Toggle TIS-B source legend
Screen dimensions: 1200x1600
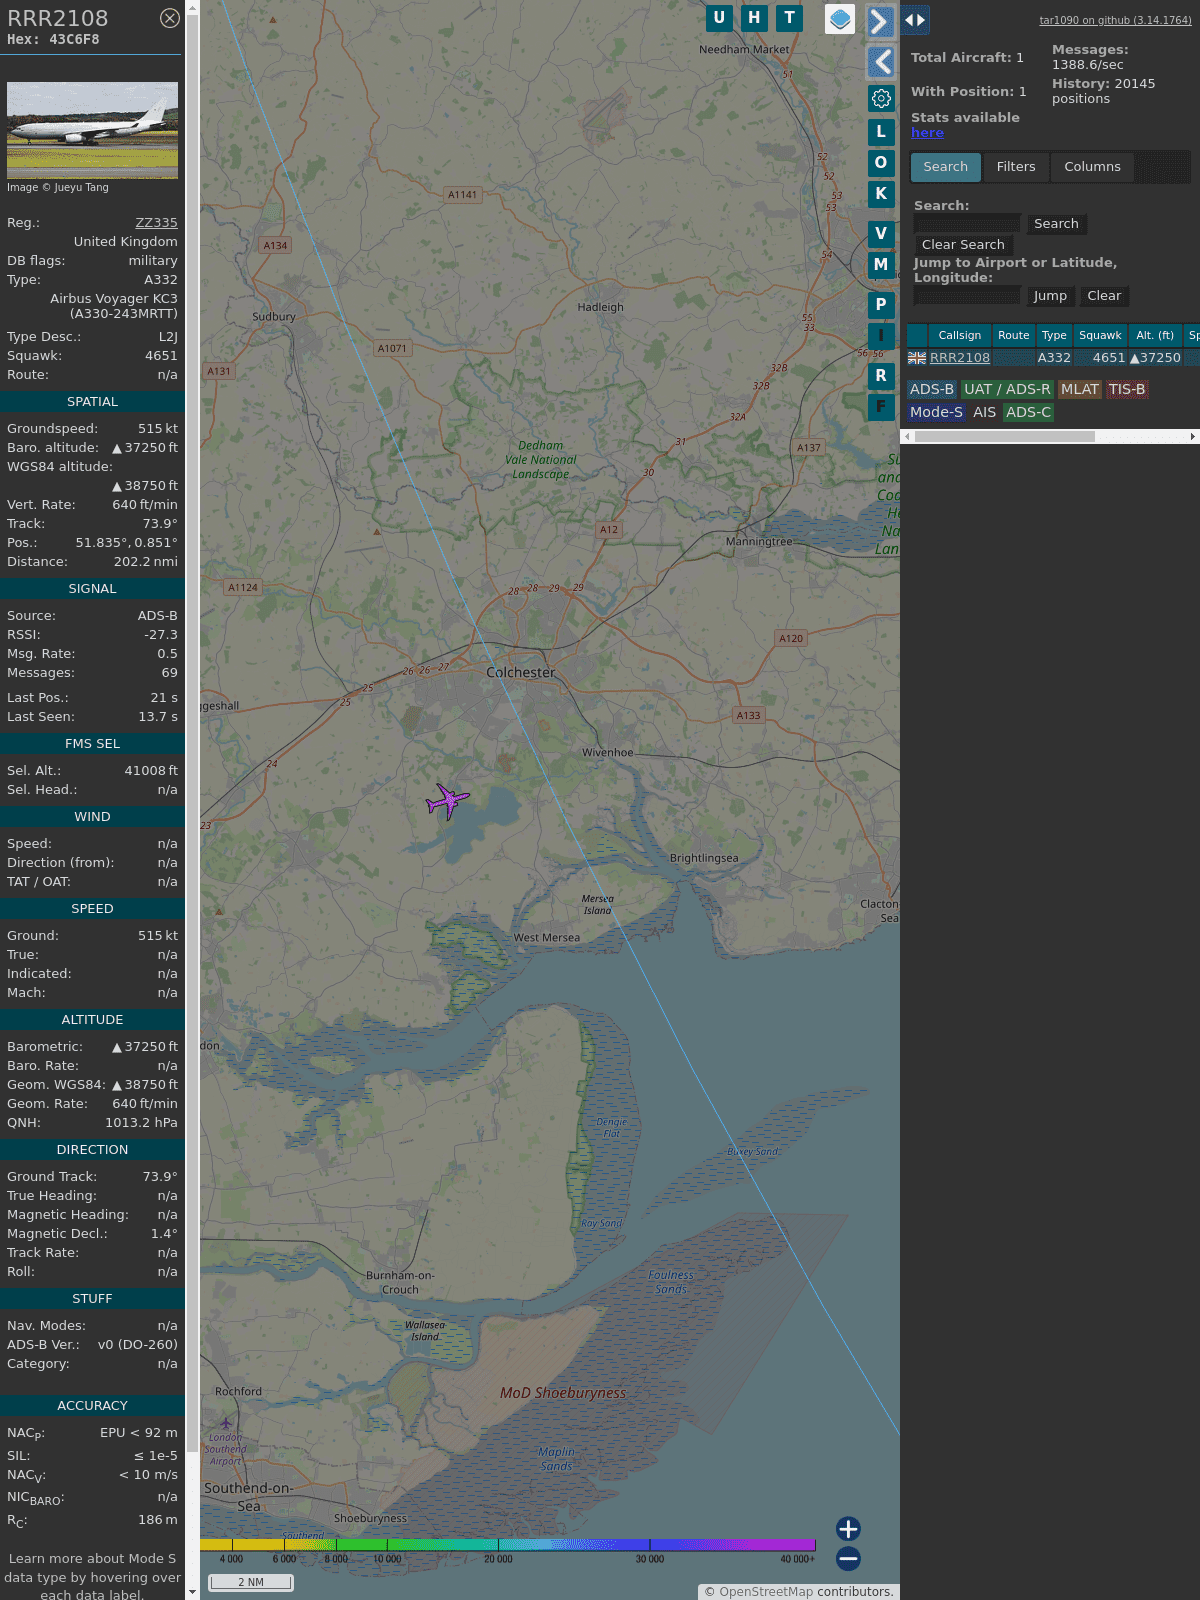[1127, 390]
